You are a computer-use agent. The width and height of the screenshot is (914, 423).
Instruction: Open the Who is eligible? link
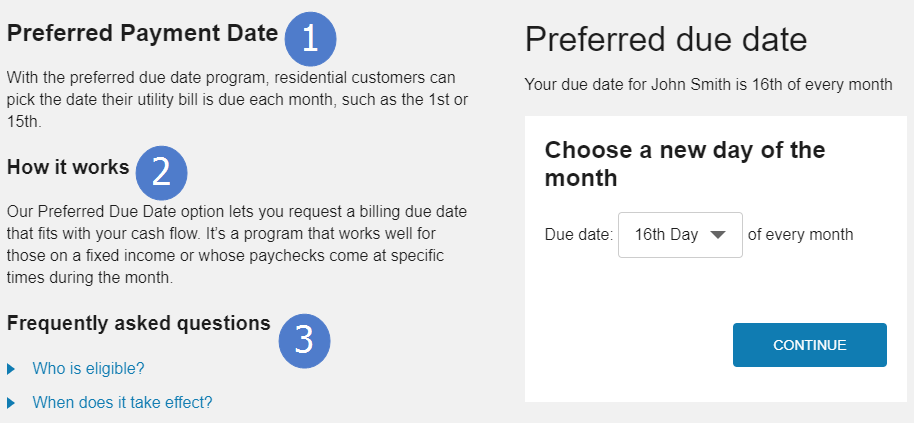tap(88, 369)
